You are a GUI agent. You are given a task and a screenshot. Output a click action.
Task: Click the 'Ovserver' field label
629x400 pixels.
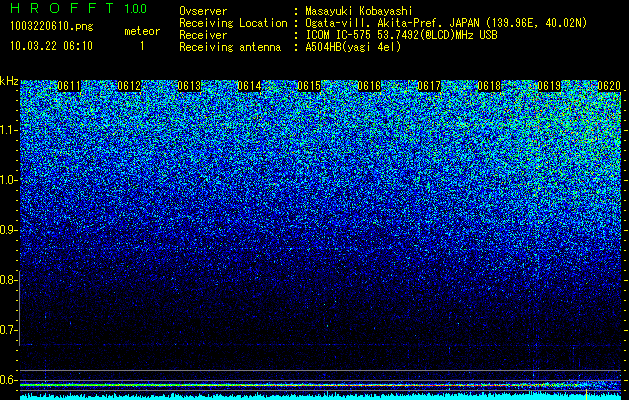pyautogui.click(x=203, y=11)
